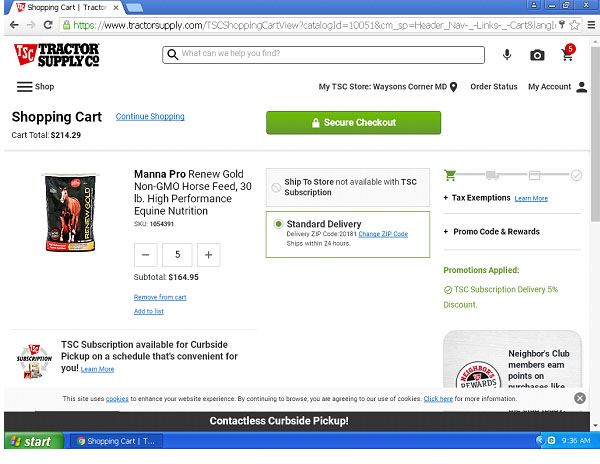Open the browser hamburger menu
600x464 pixels.
tap(591, 25)
